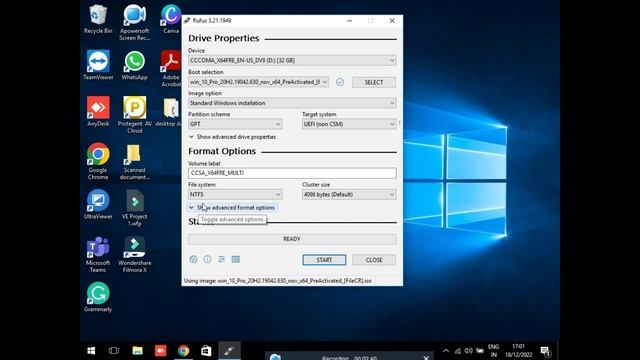This screenshot has width=640, height=360.
Task: Open Task View on taskbar
Action: click(x=114, y=351)
